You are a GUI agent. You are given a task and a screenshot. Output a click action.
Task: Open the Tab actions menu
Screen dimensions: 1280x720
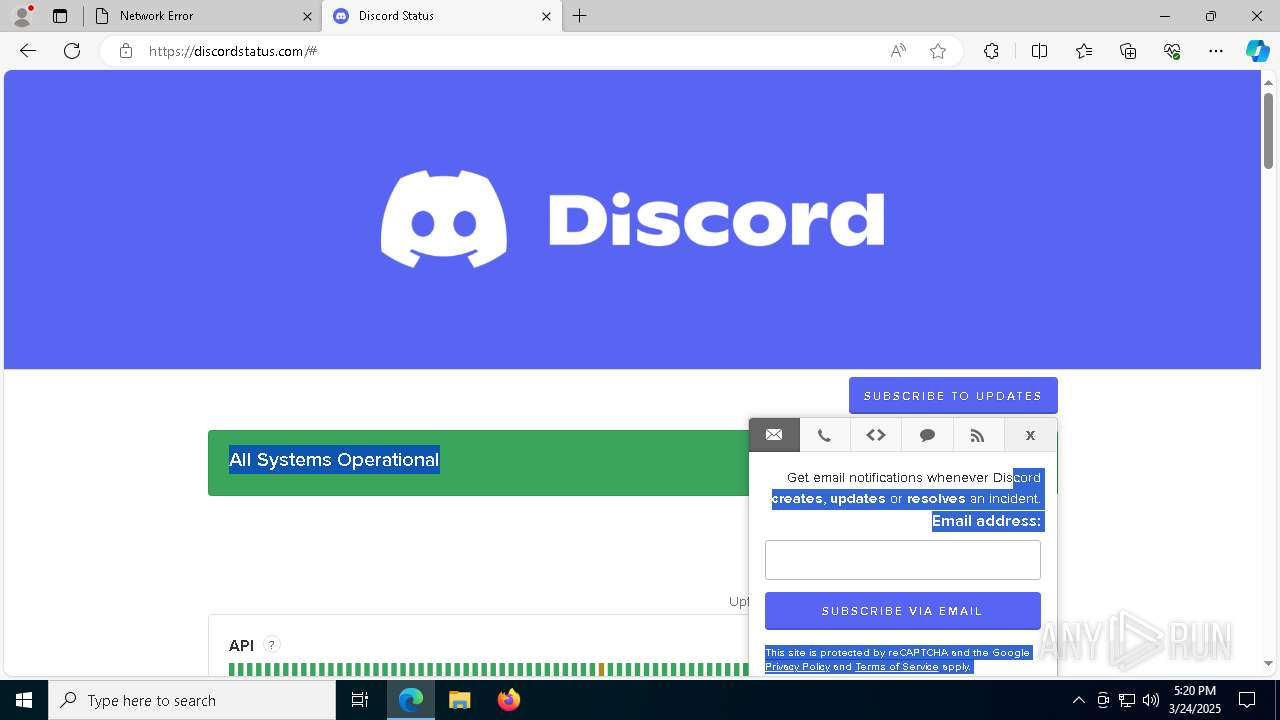(60, 16)
